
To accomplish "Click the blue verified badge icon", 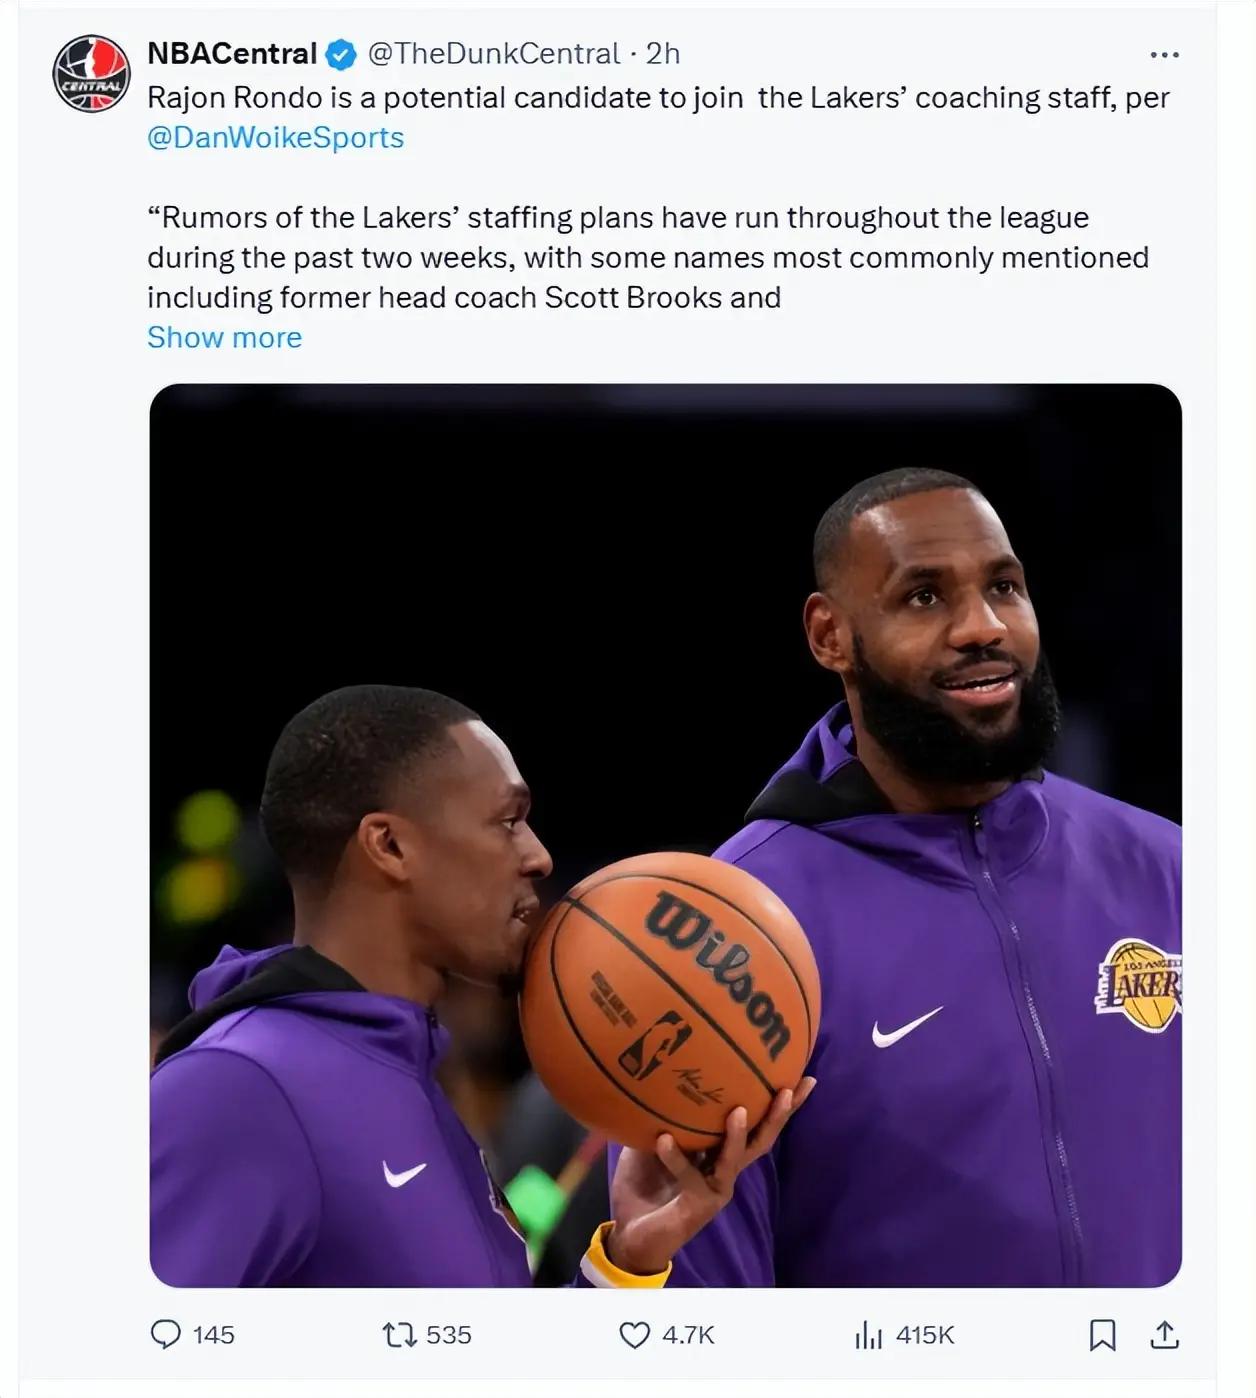I will coord(342,54).
